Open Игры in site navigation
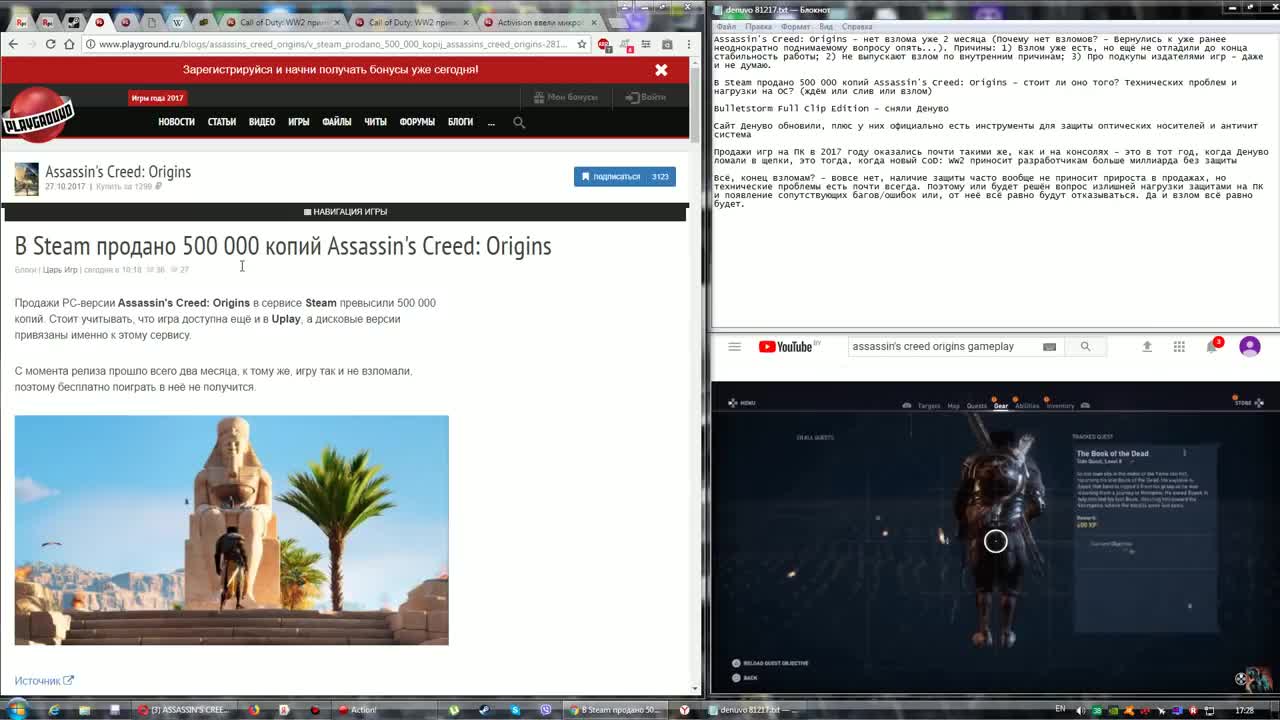Viewport: 1280px width, 720px height. [299, 122]
